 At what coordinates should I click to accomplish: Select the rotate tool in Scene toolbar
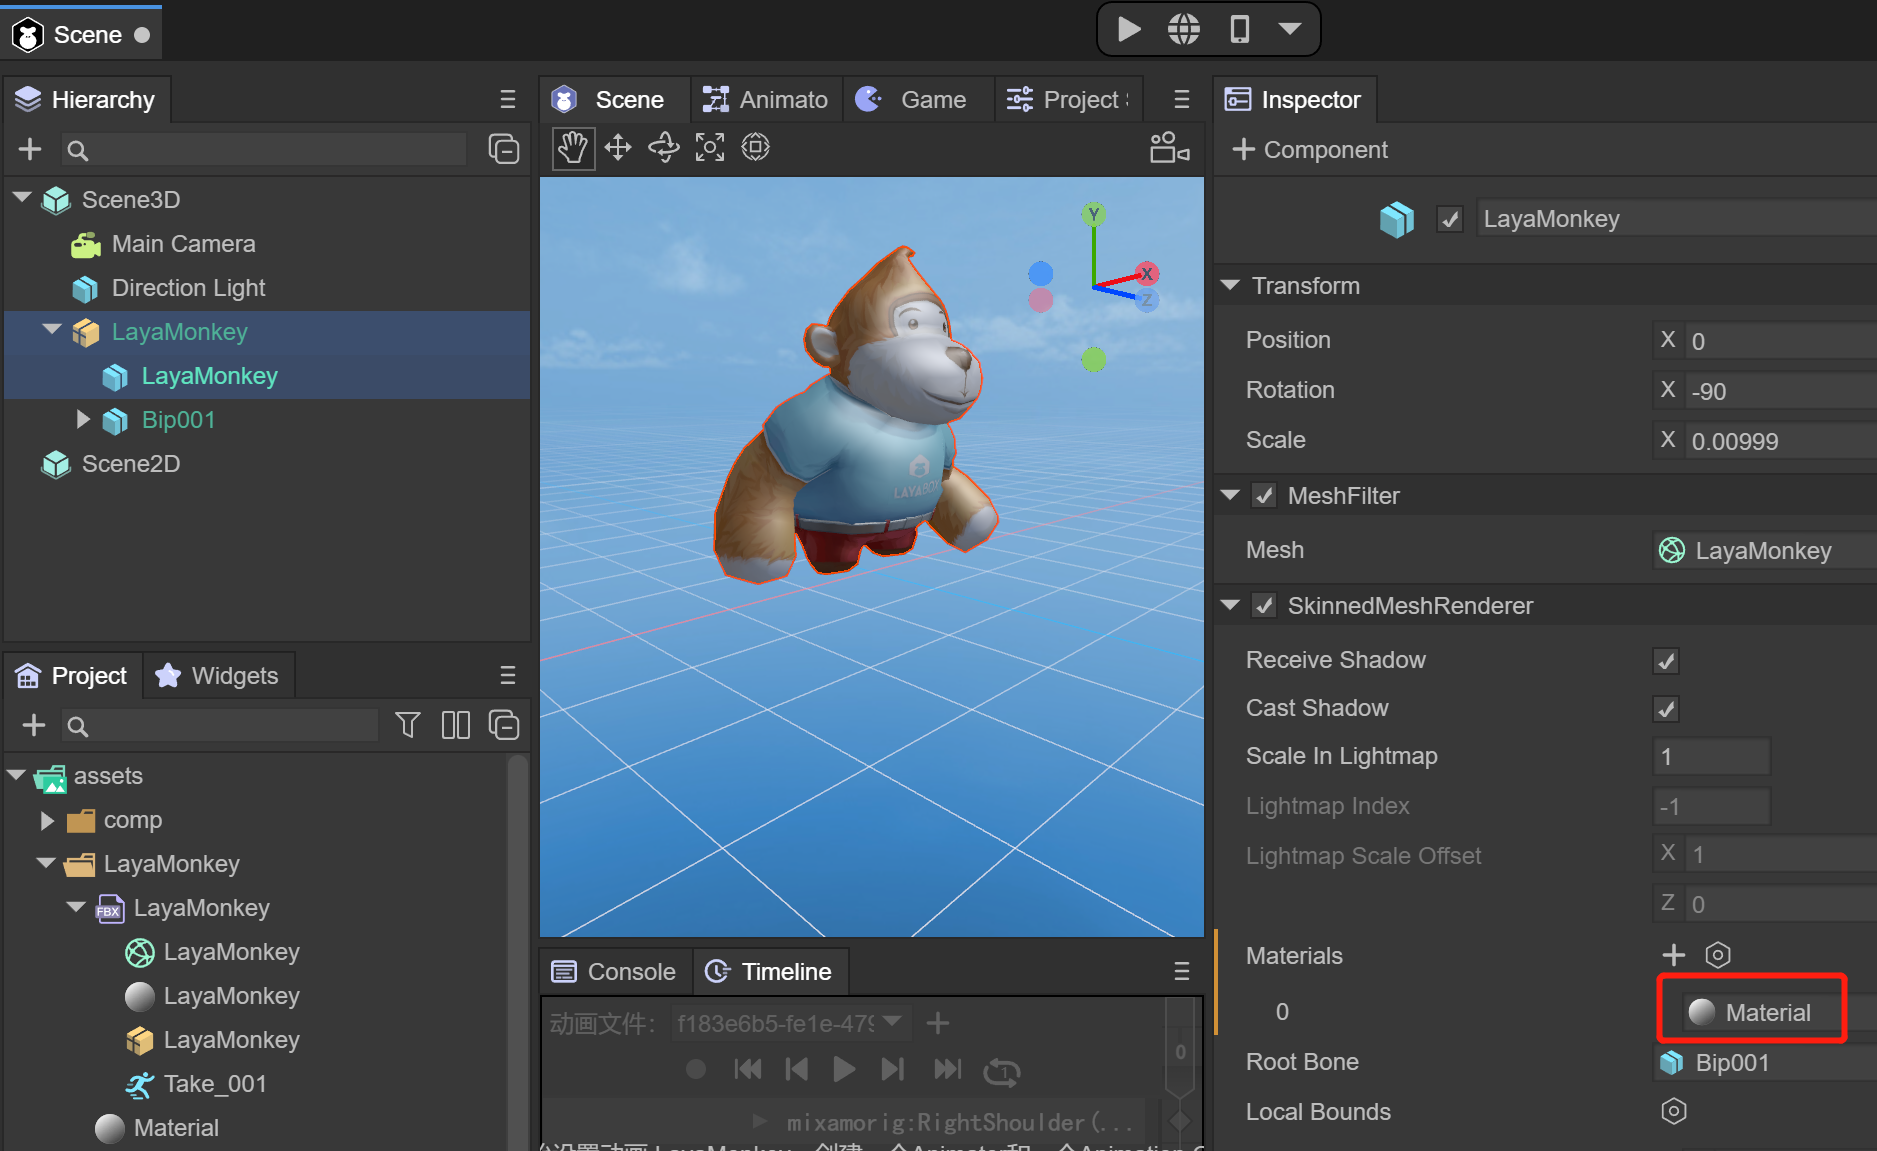(664, 148)
